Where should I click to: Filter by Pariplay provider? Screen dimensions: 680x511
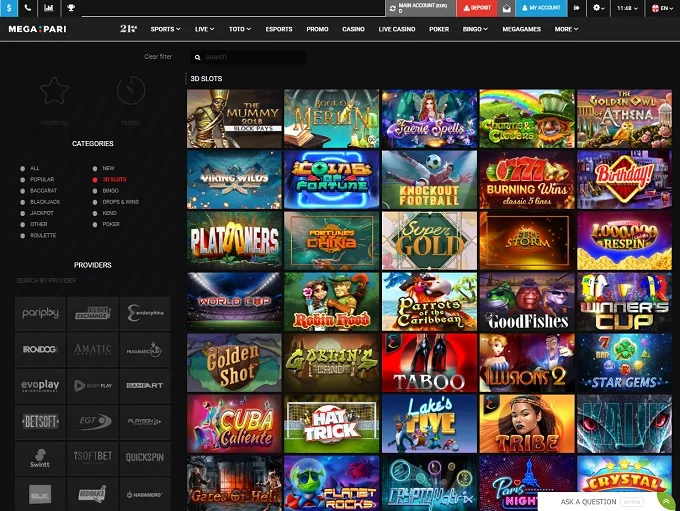tap(40, 313)
